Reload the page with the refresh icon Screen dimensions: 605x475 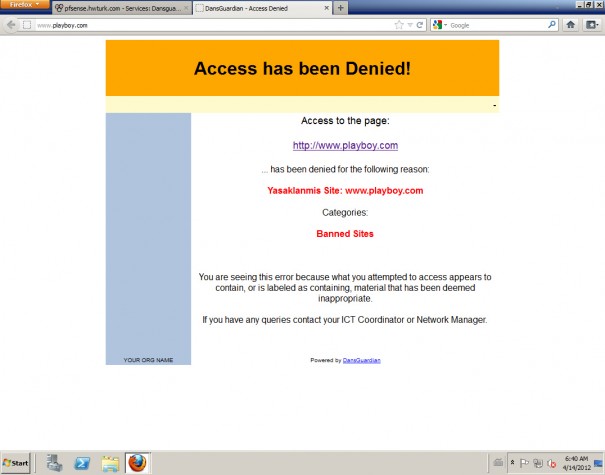pos(420,25)
